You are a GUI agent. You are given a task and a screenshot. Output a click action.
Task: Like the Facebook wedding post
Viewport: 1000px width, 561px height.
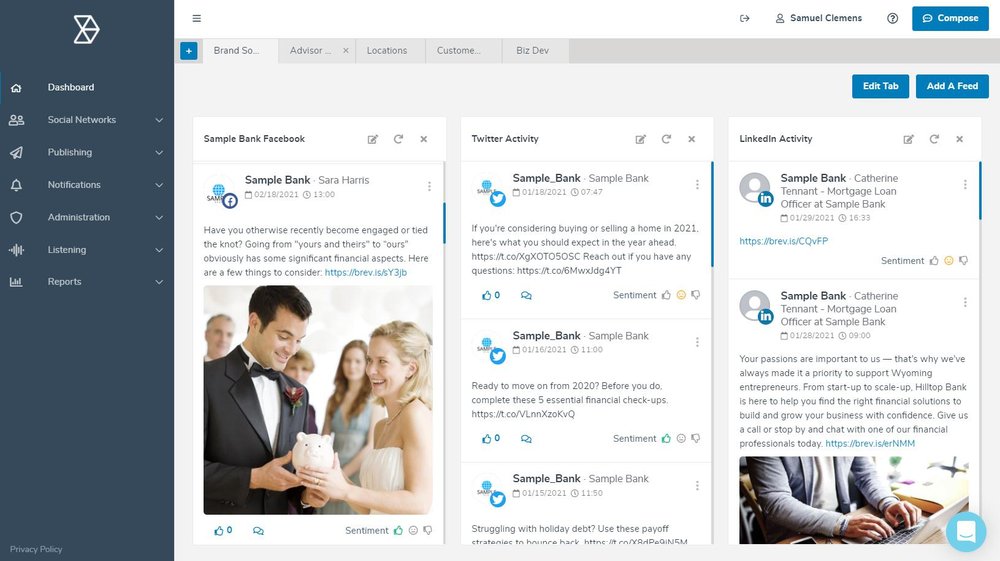point(223,530)
